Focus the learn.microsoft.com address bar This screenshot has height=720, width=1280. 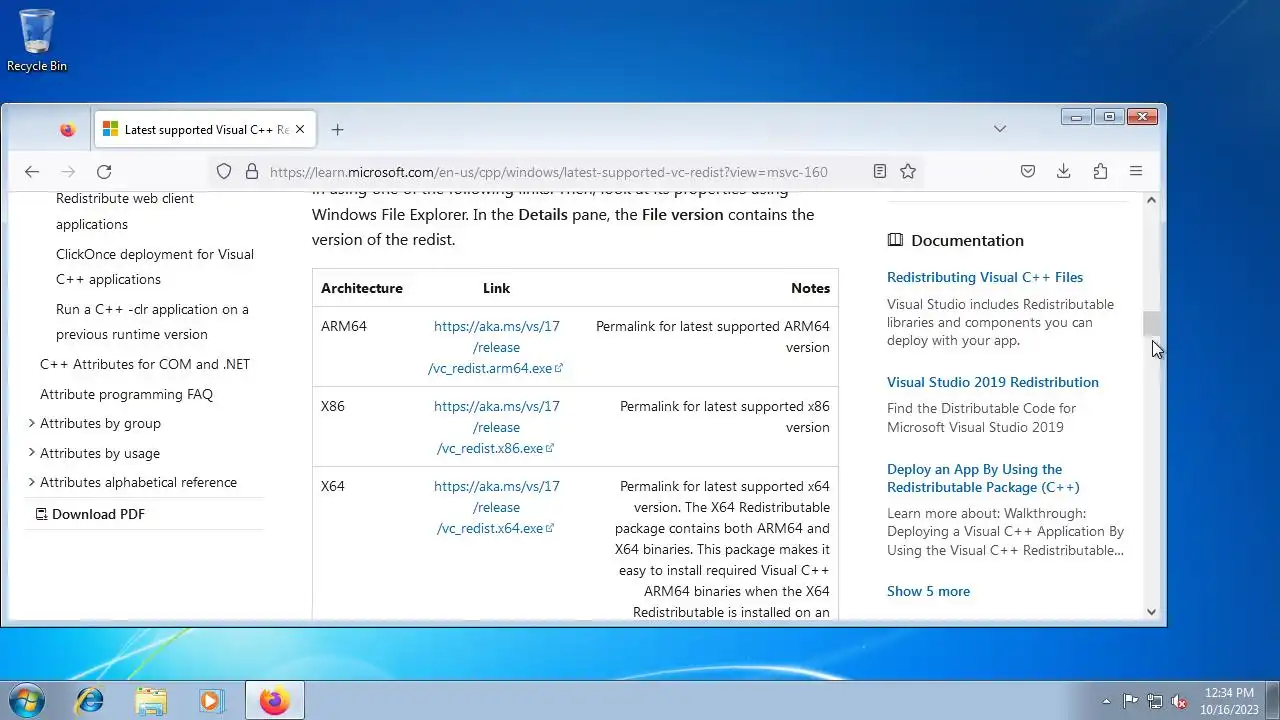(548, 172)
